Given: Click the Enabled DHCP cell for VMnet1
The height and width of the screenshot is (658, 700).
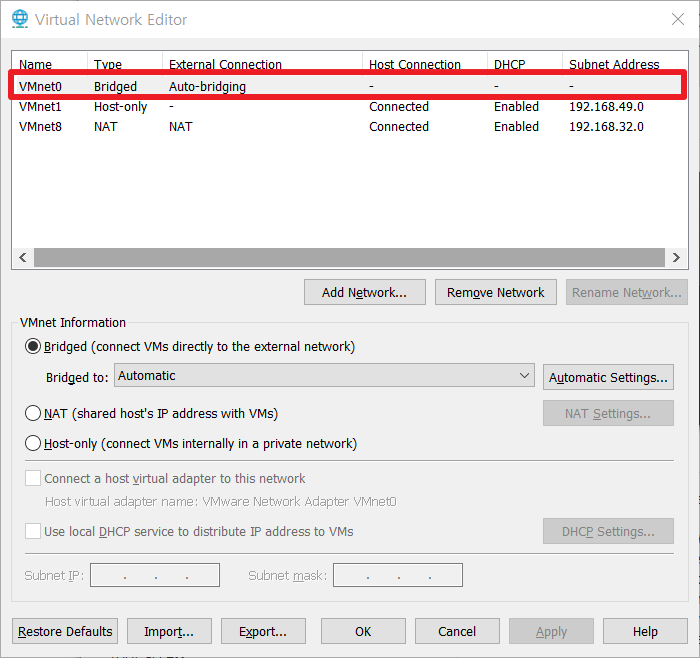Looking at the screenshot, I should pyautogui.click(x=516, y=107).
